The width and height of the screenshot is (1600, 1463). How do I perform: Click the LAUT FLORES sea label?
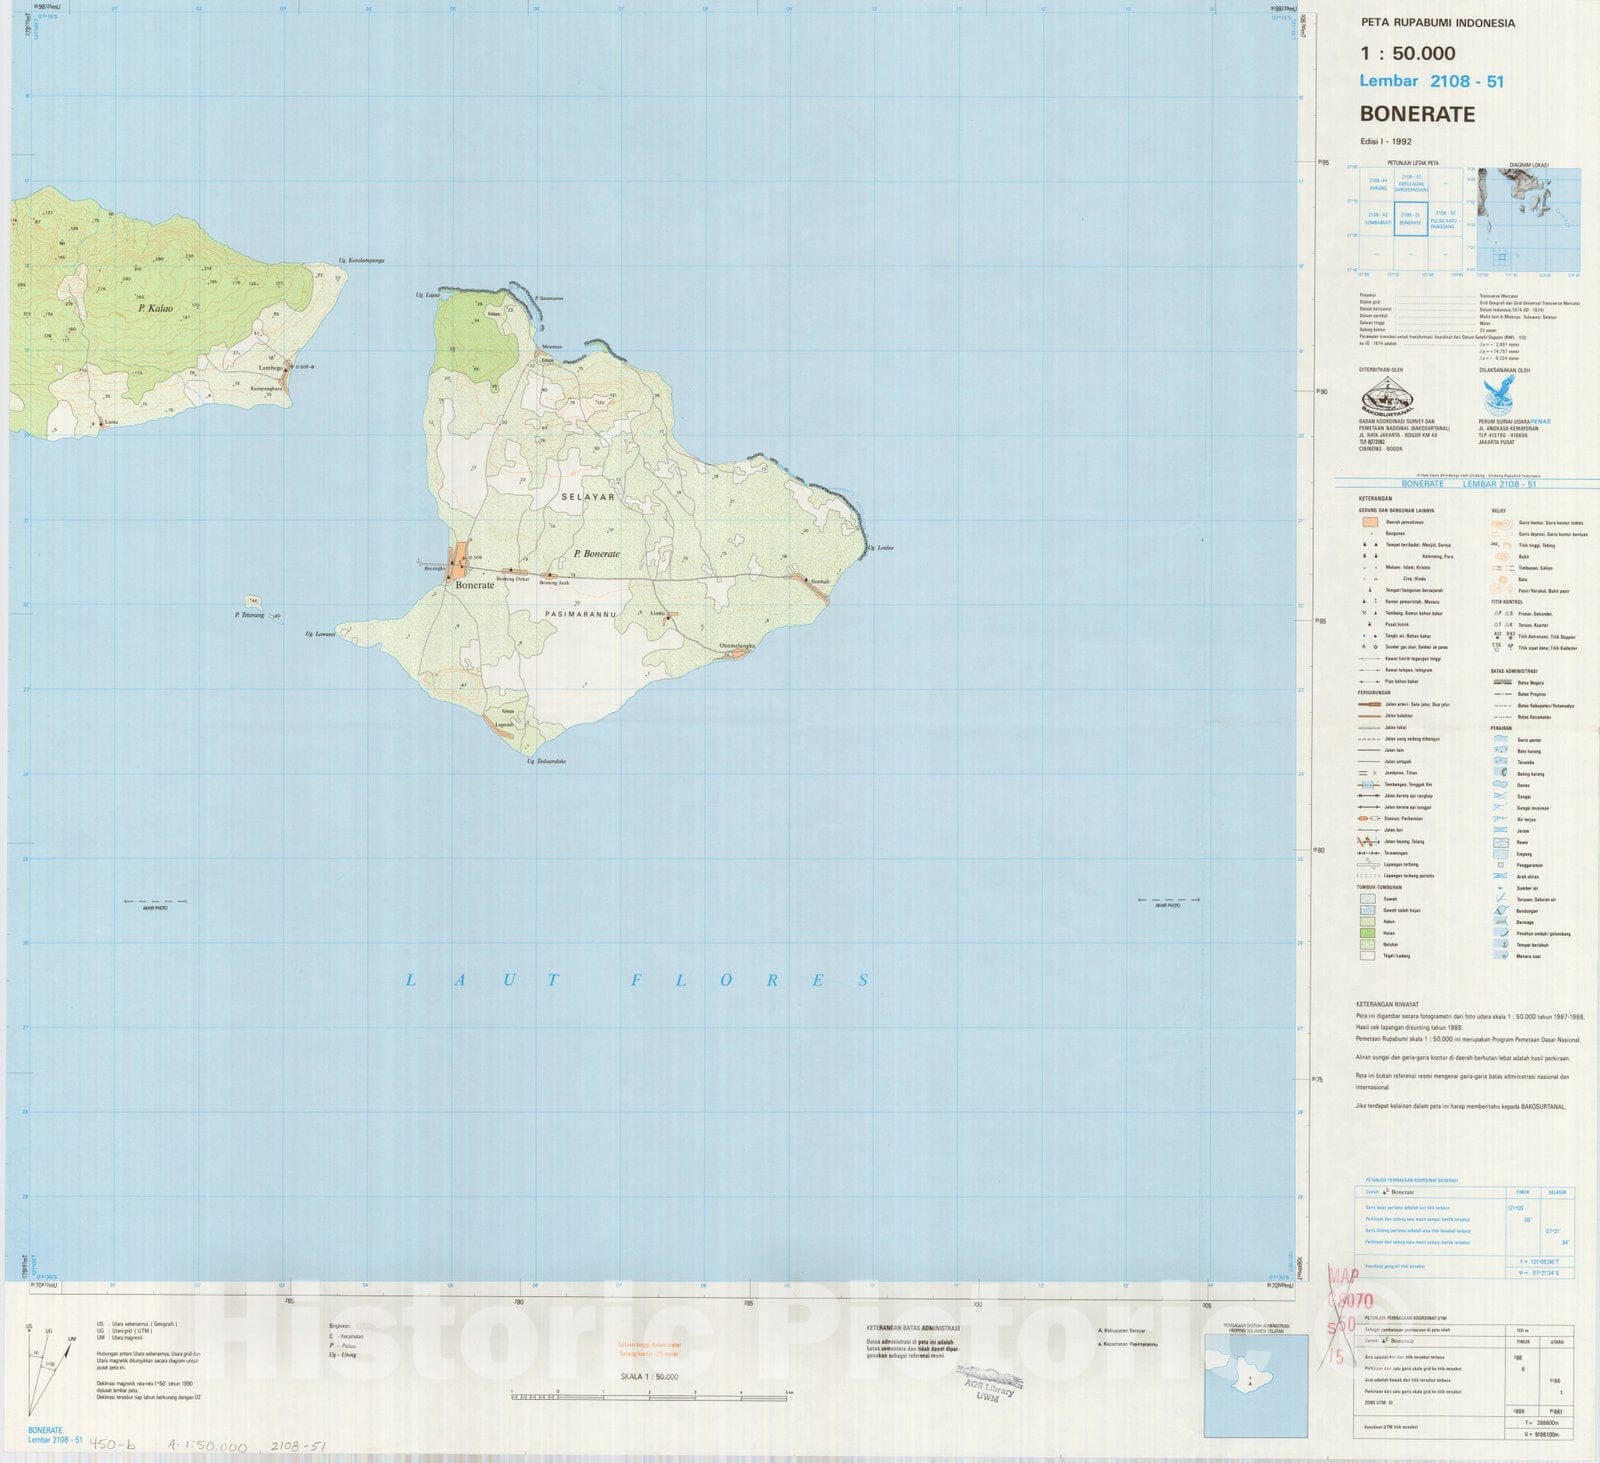click(638, 980)
